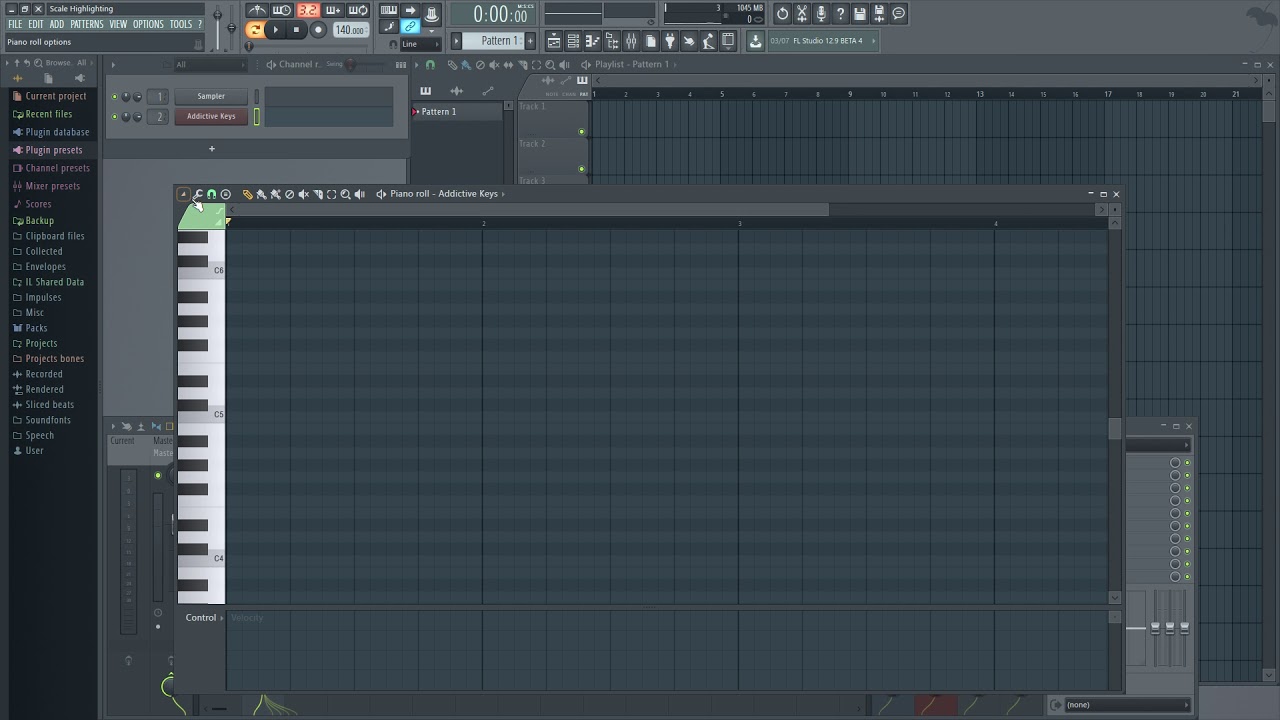Open the Playlist window from toolbar
Viewport: 1280px width, 720px height.
click(x=554, y=41)
